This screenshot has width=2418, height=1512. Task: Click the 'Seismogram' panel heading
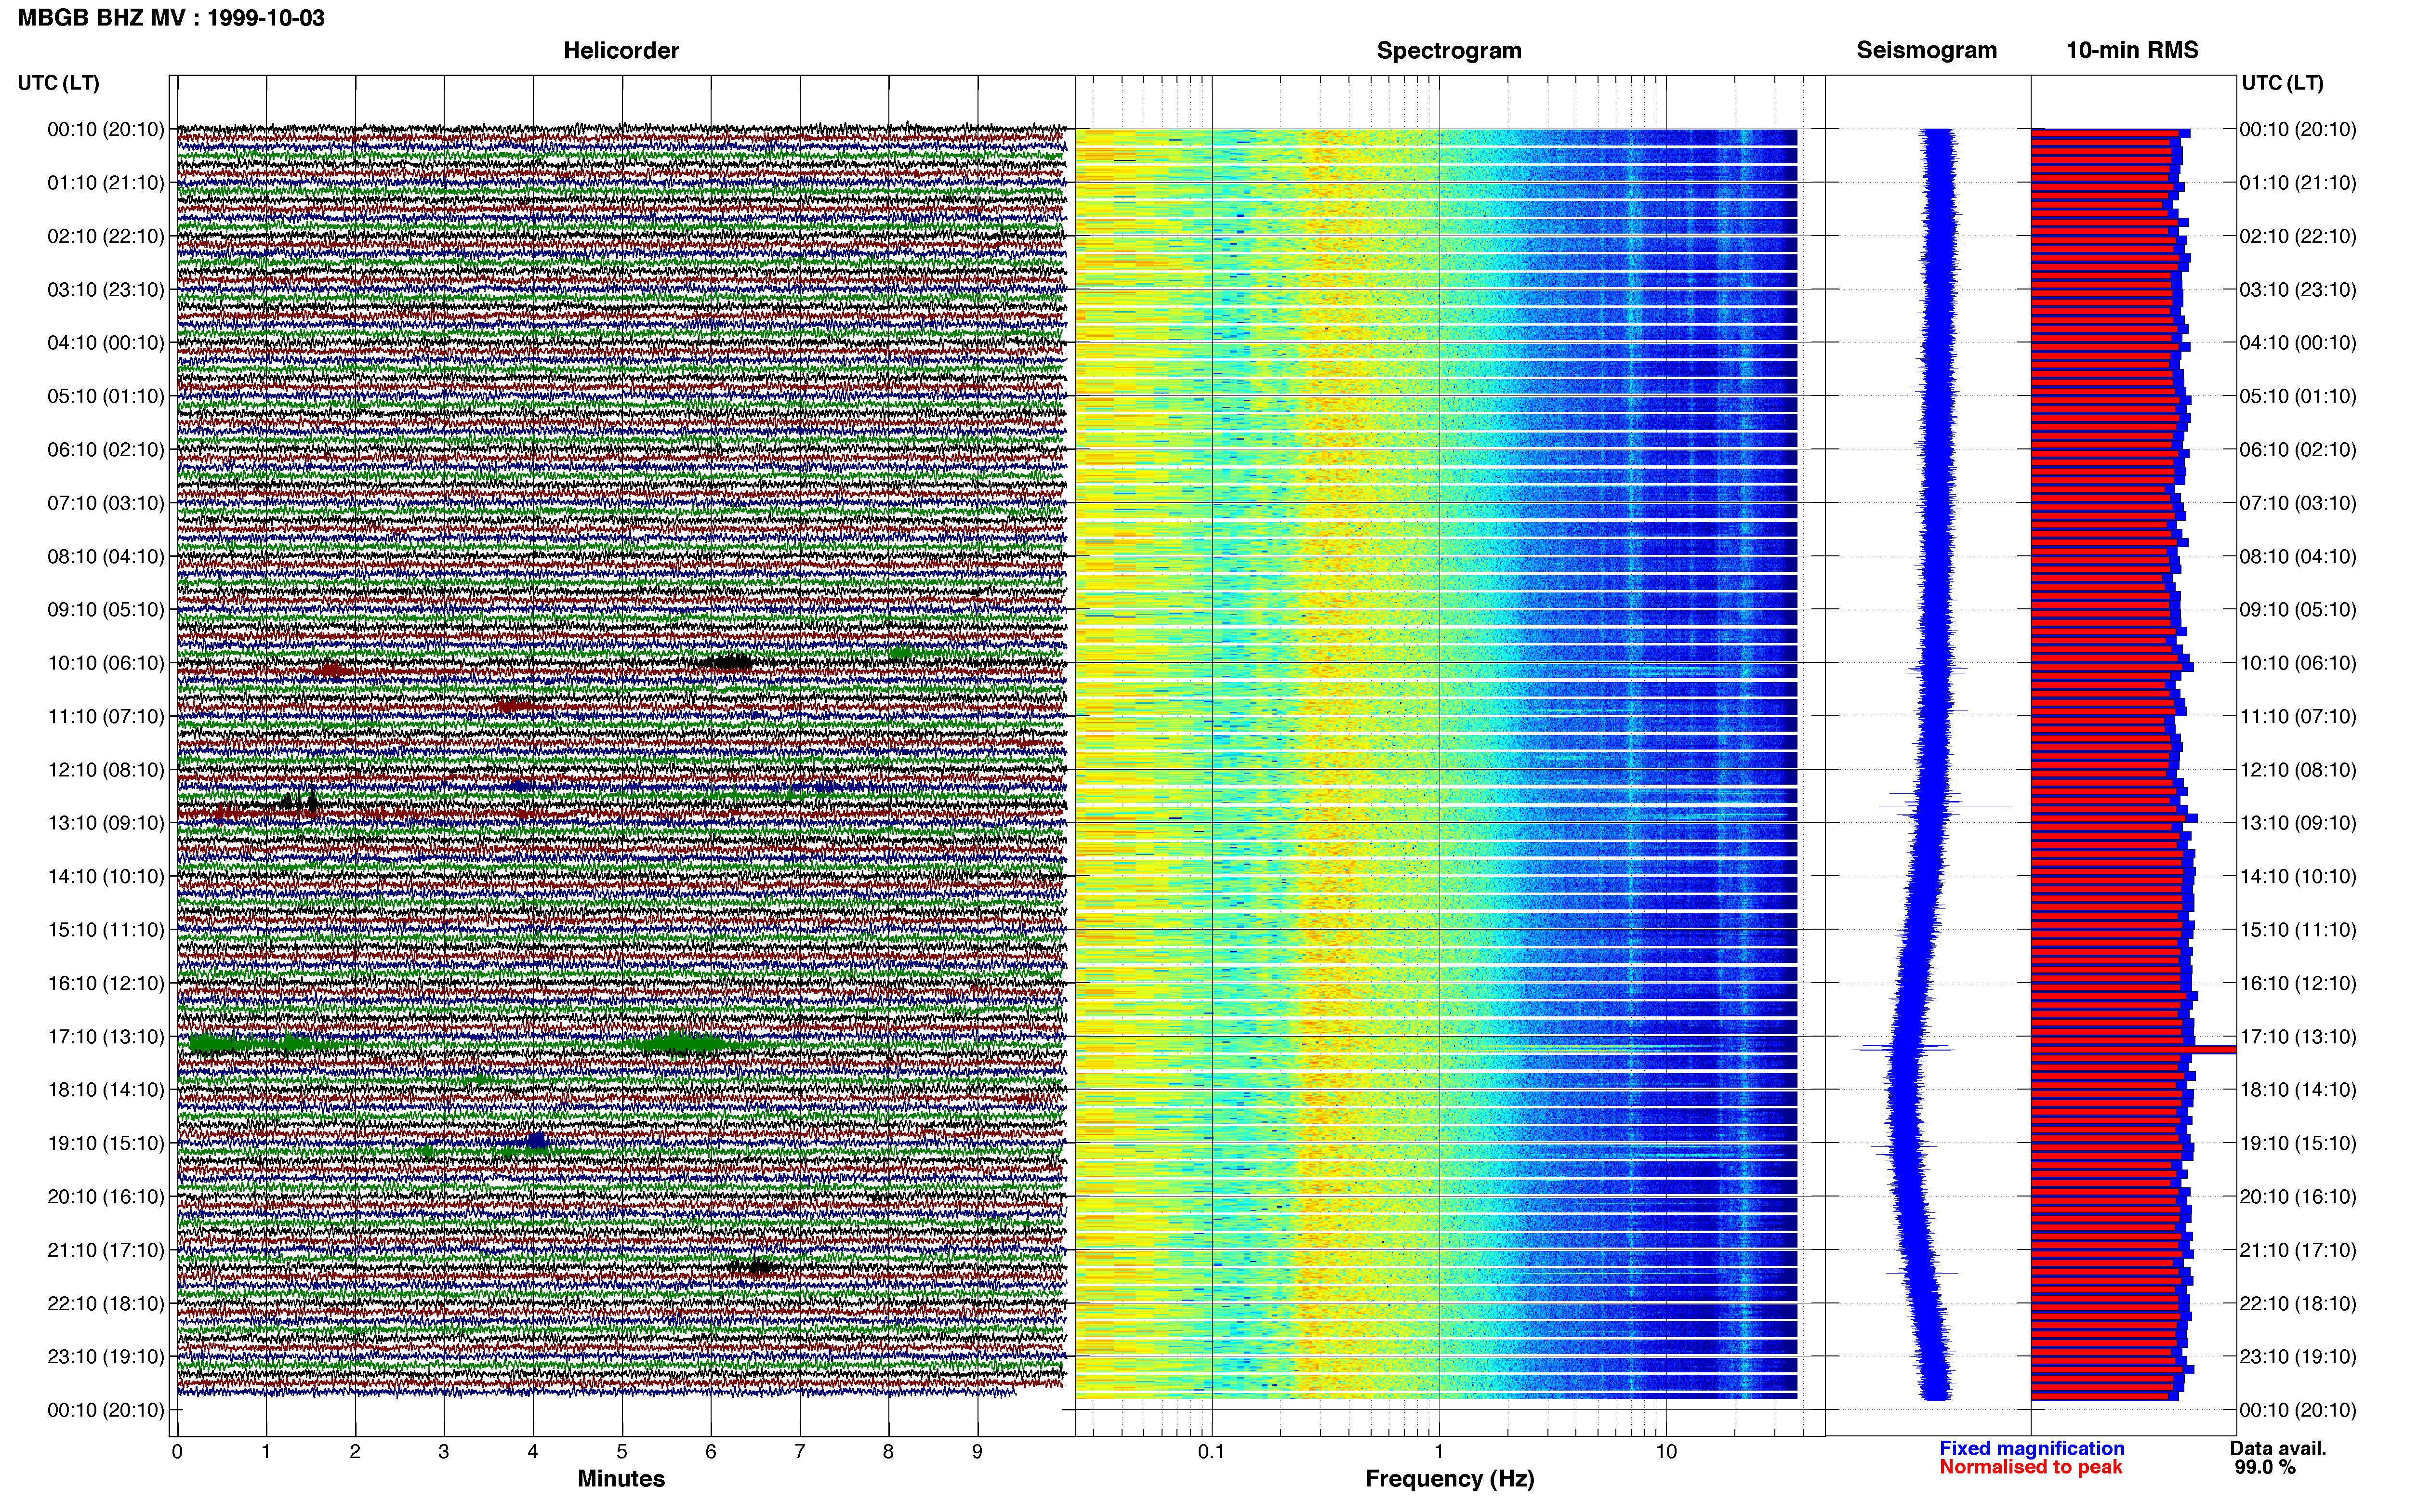point(1926,50)
